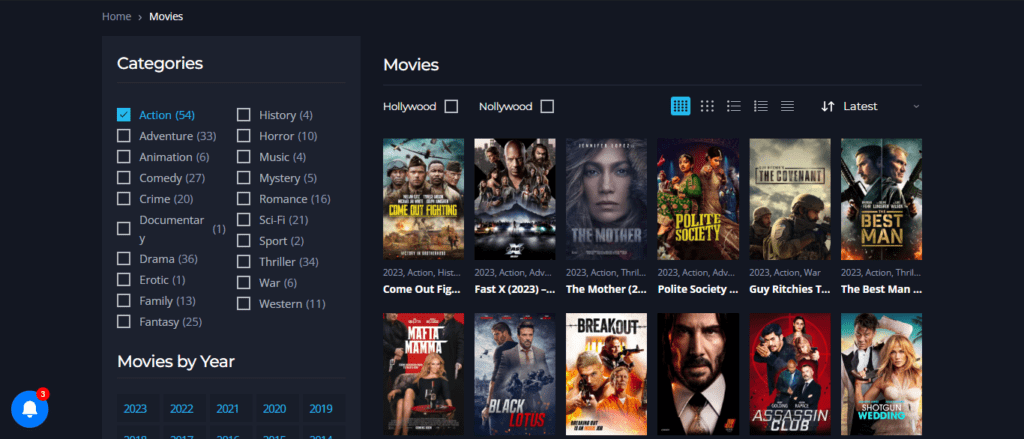Enable the Romance category checkbox

244,199
